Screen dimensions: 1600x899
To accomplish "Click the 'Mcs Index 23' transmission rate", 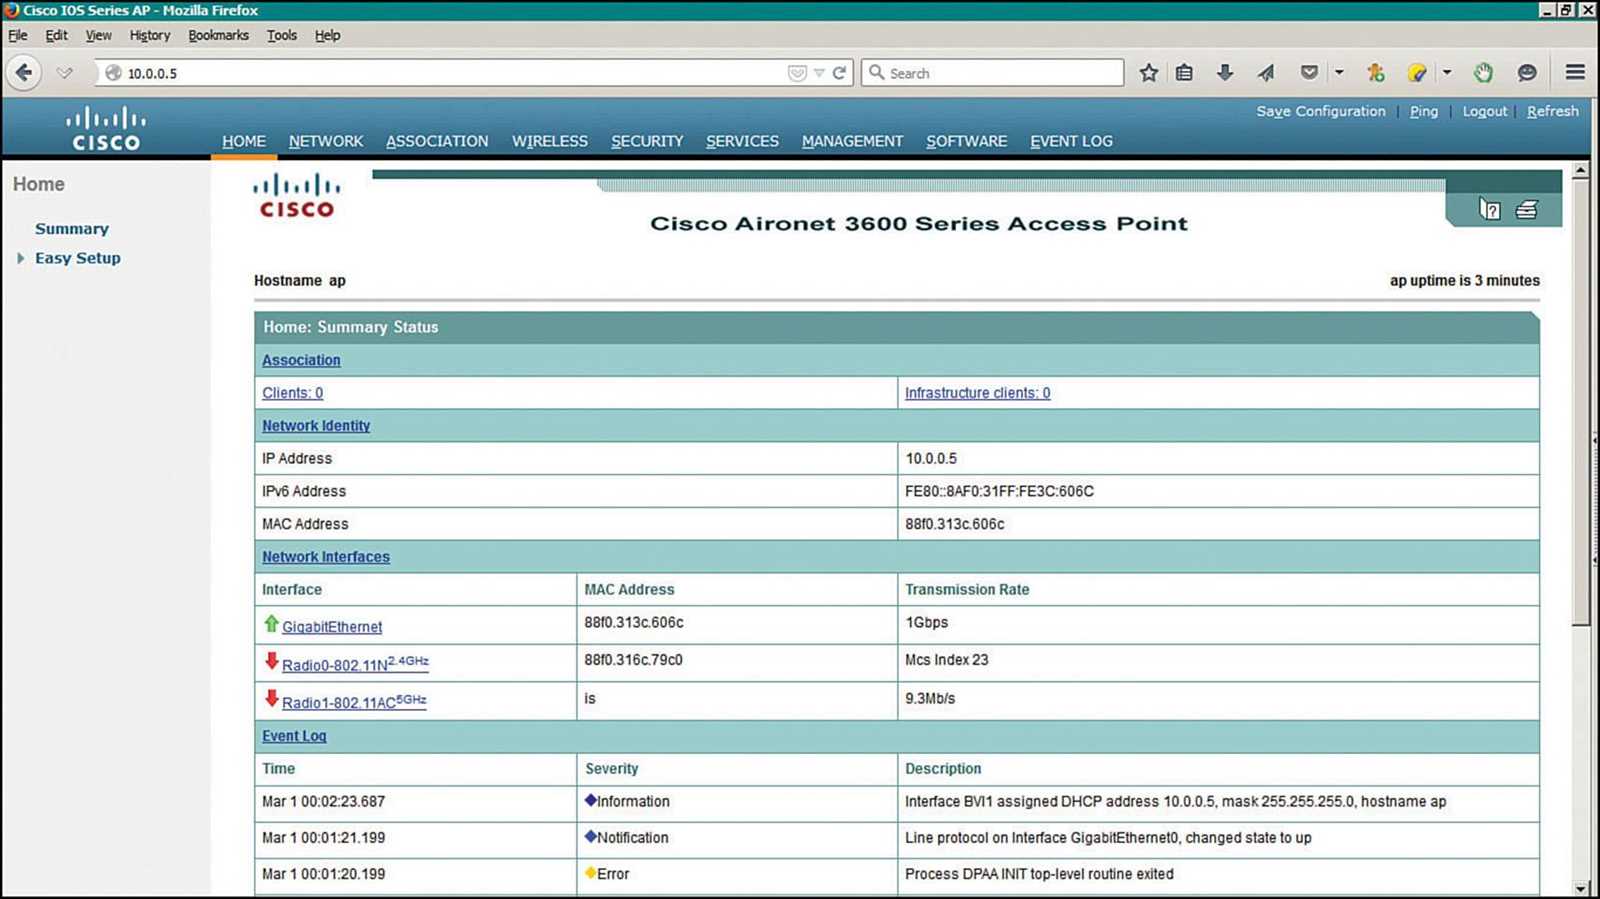I will [946, 660].
